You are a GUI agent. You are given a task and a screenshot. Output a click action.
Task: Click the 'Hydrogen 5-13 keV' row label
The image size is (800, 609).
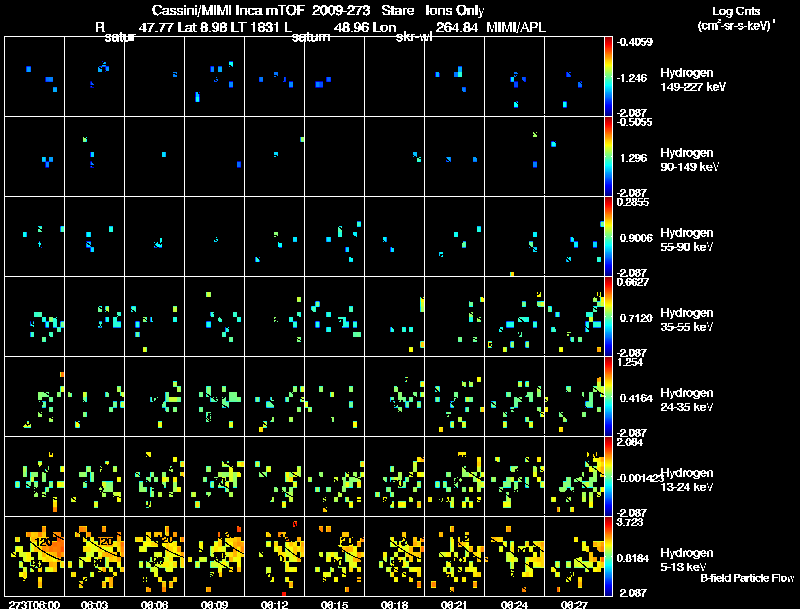tap(687, 560)
